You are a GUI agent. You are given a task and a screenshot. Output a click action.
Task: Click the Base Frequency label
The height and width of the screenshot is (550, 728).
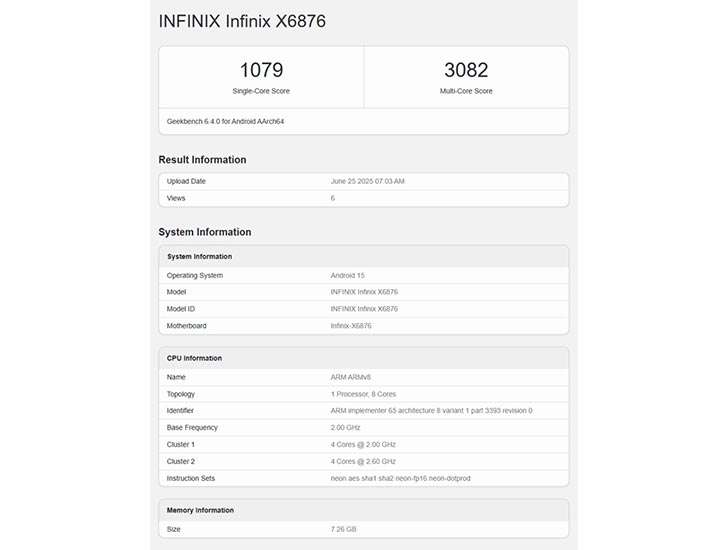pyautogui.click(x=192, y=427)
